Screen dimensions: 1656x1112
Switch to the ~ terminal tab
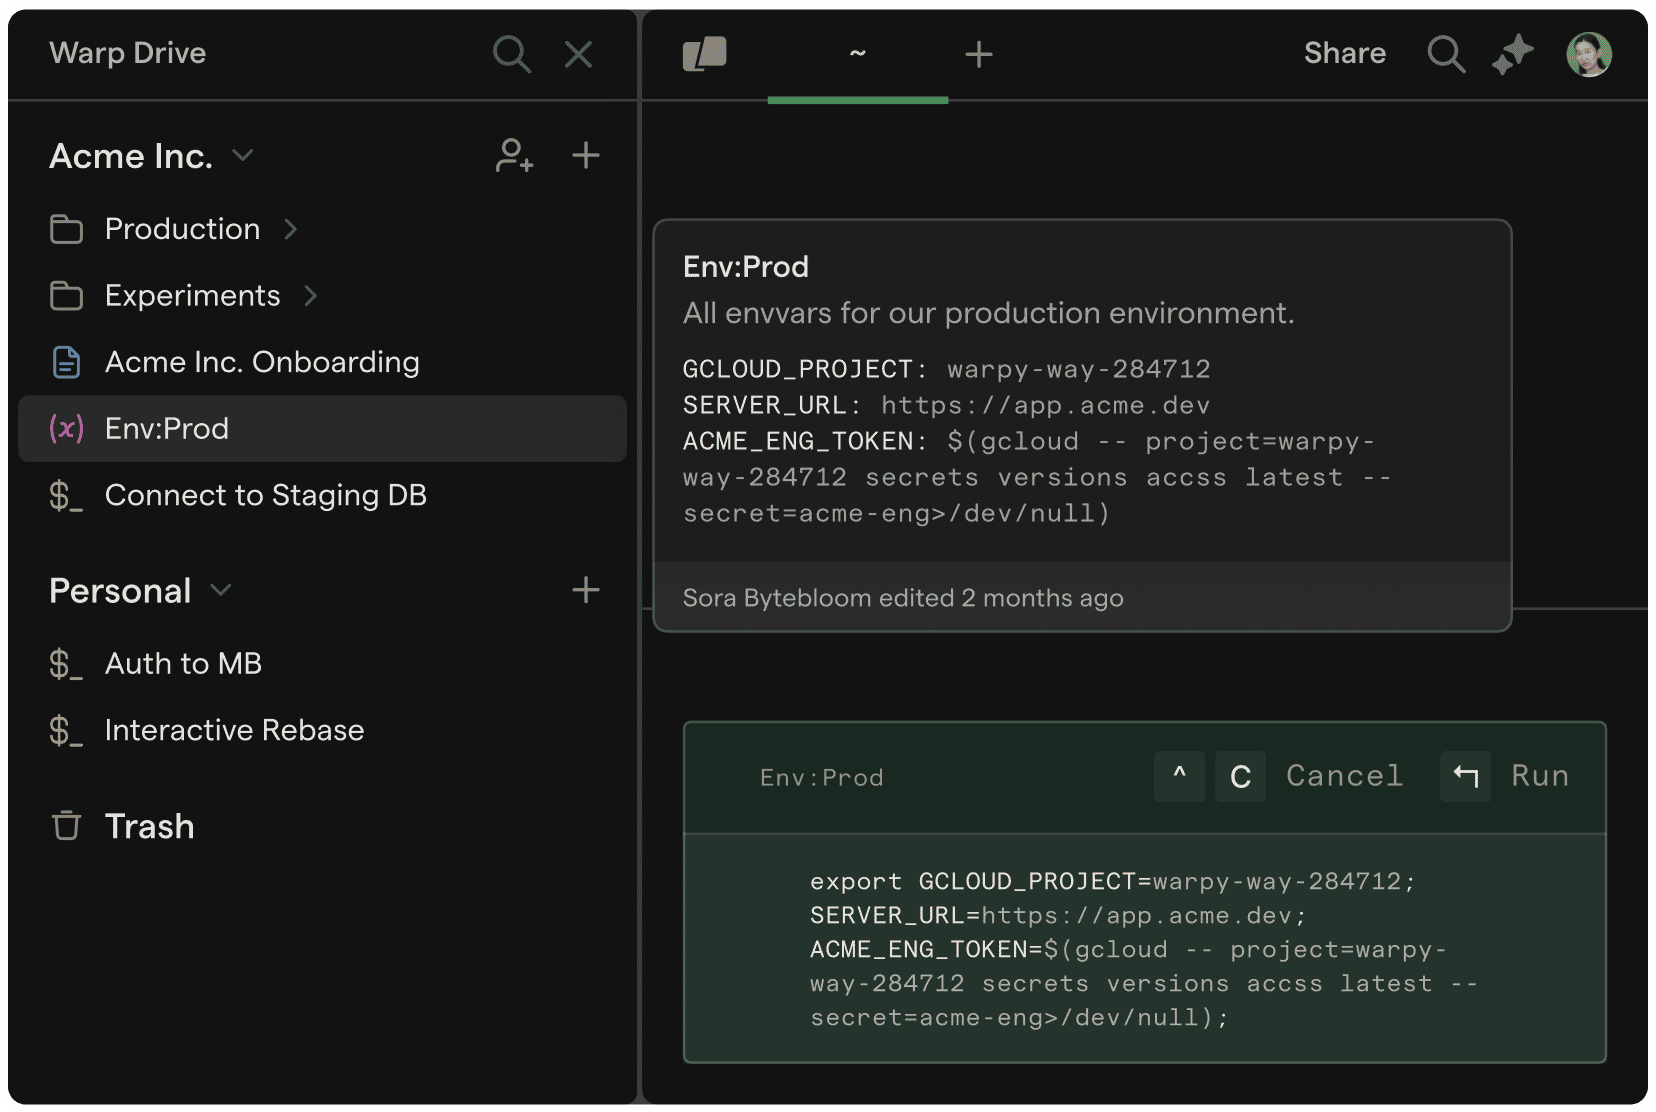pos(857,54)
